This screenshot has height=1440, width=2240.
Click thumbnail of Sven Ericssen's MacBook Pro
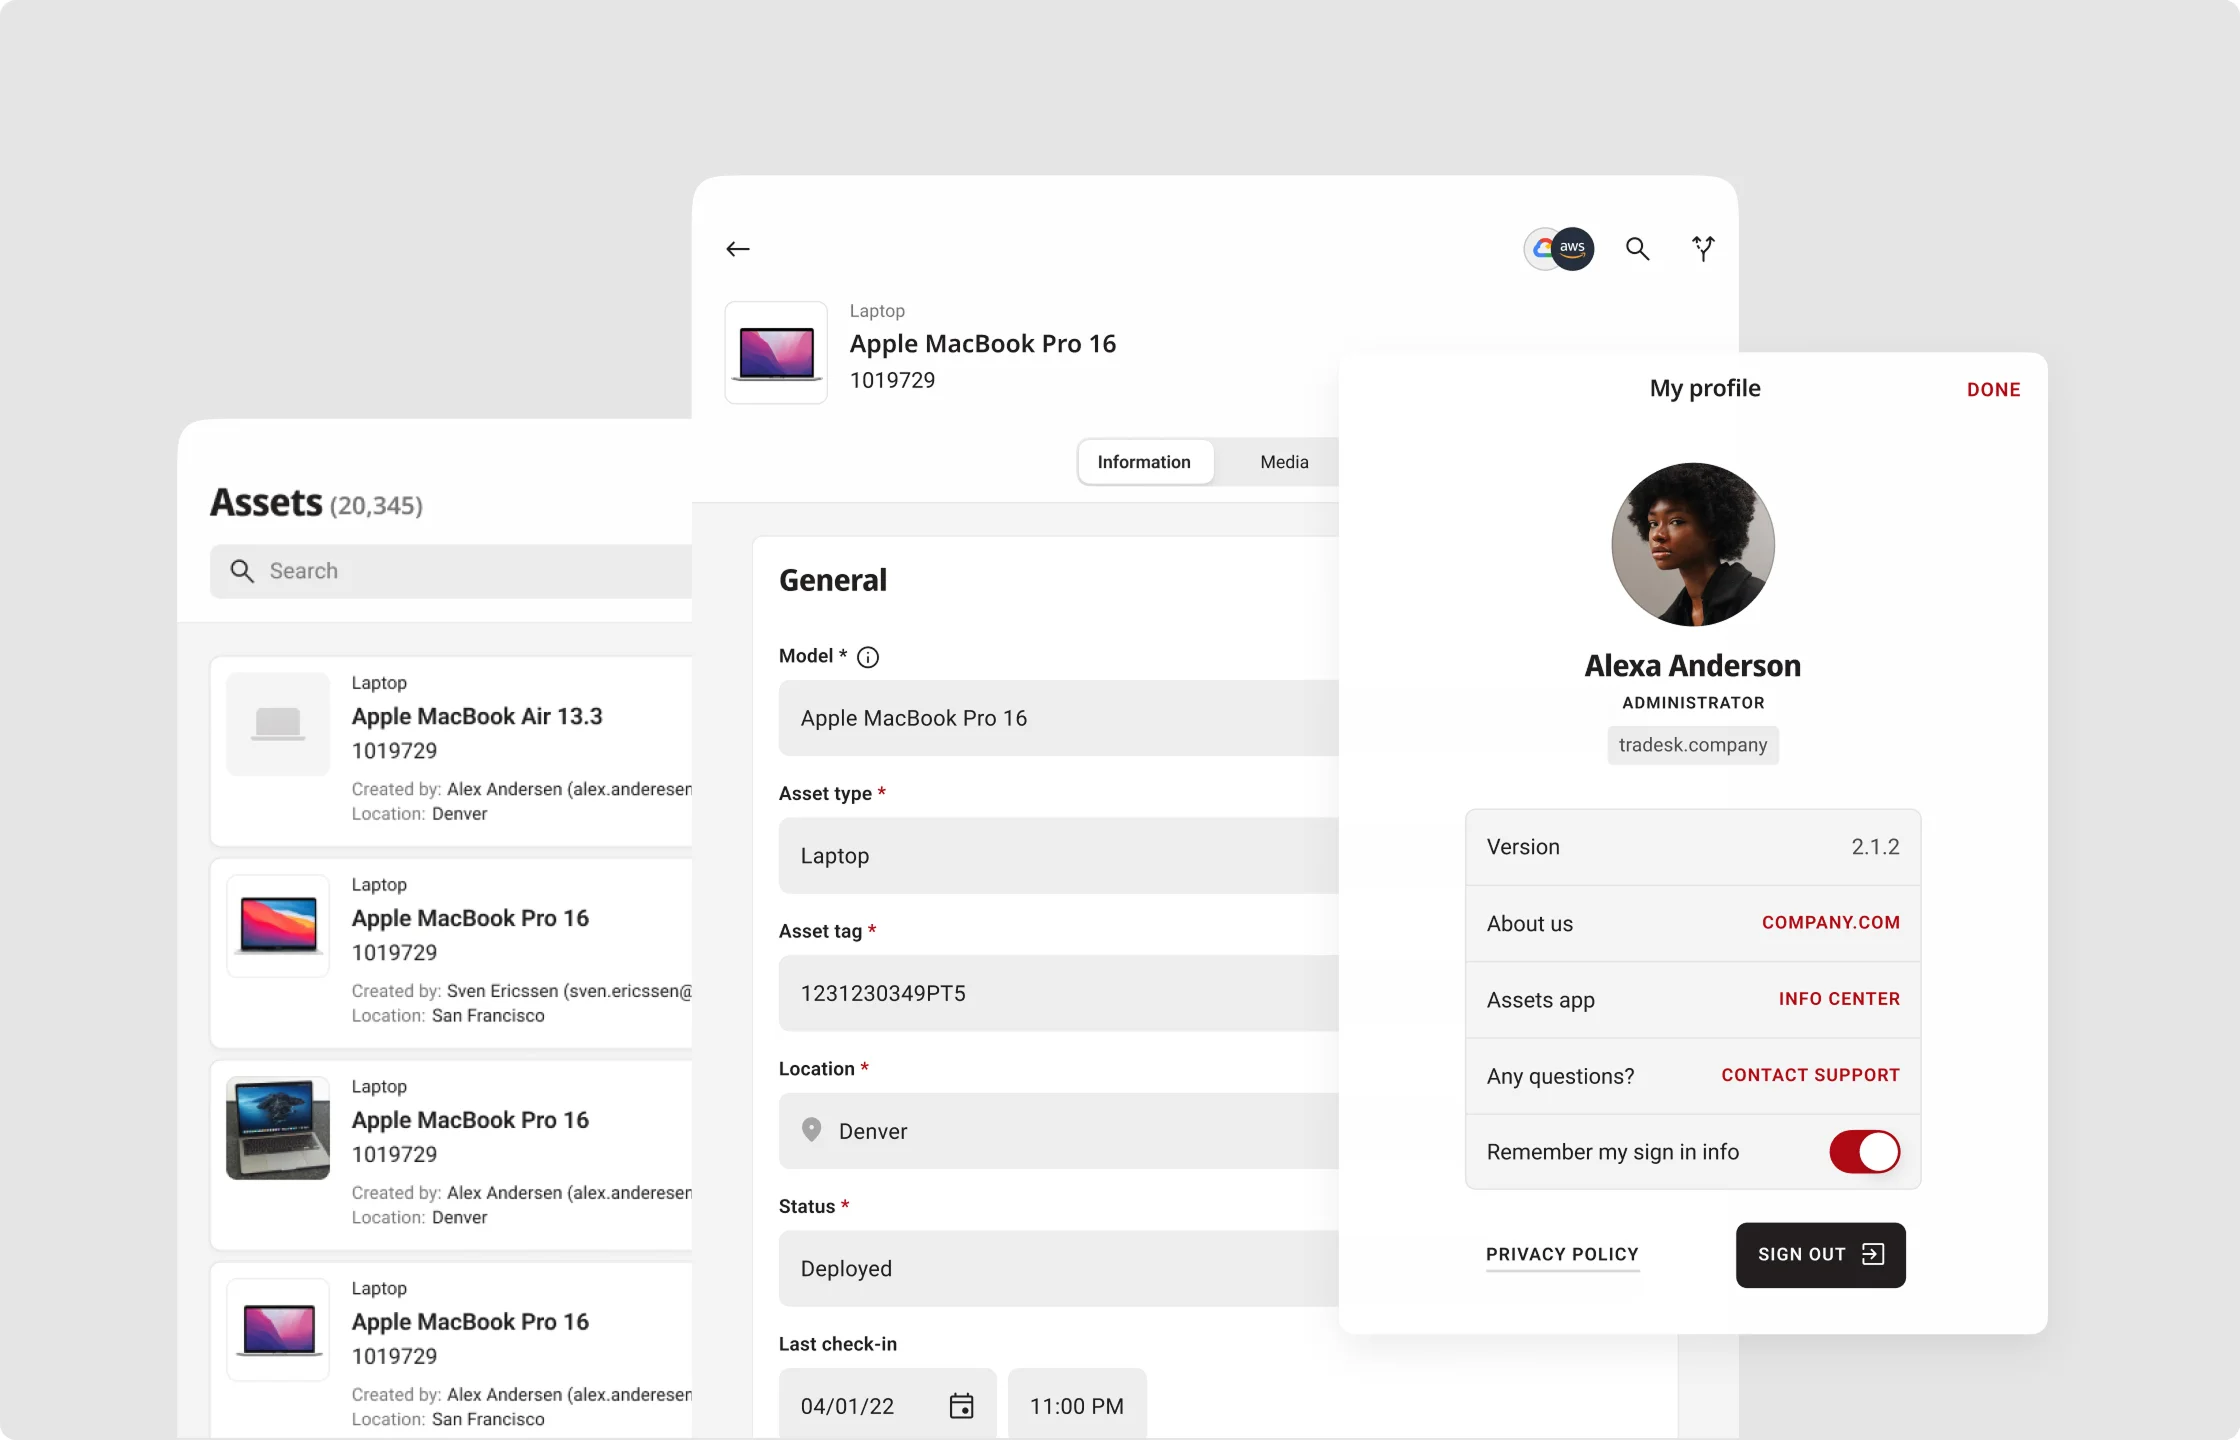pyautogui.click(x=278, y=926)
